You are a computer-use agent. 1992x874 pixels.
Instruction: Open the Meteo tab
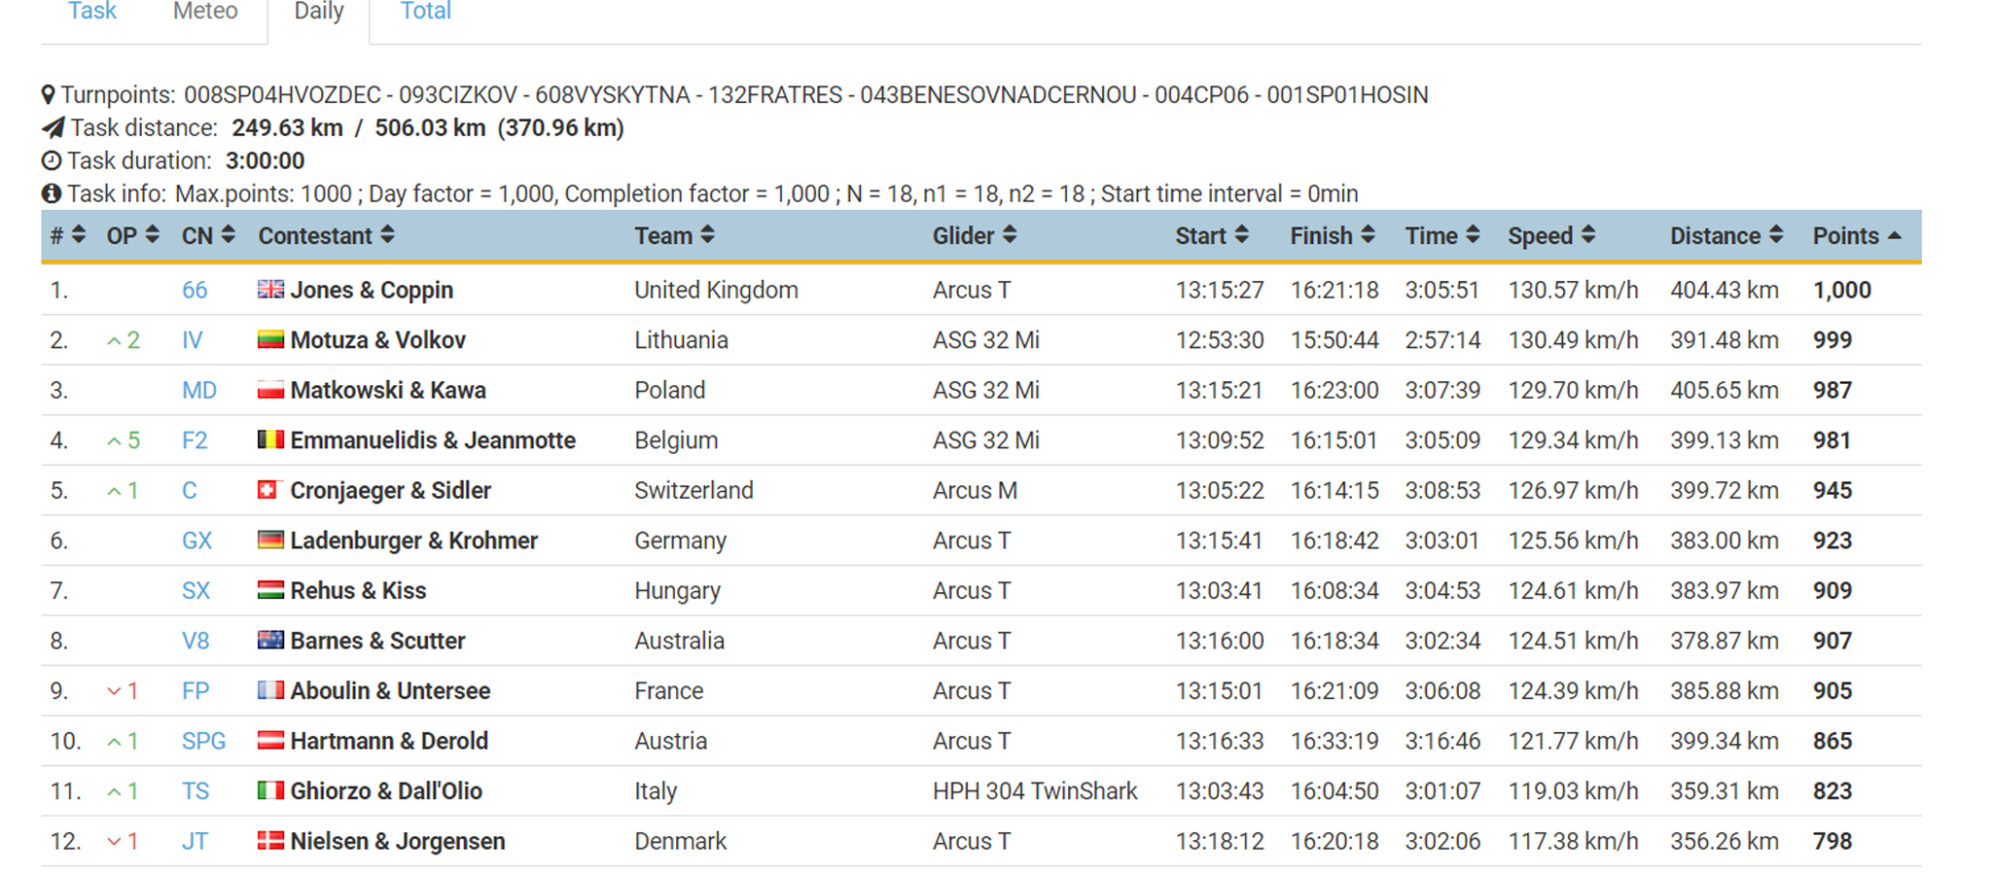[205, 12]
